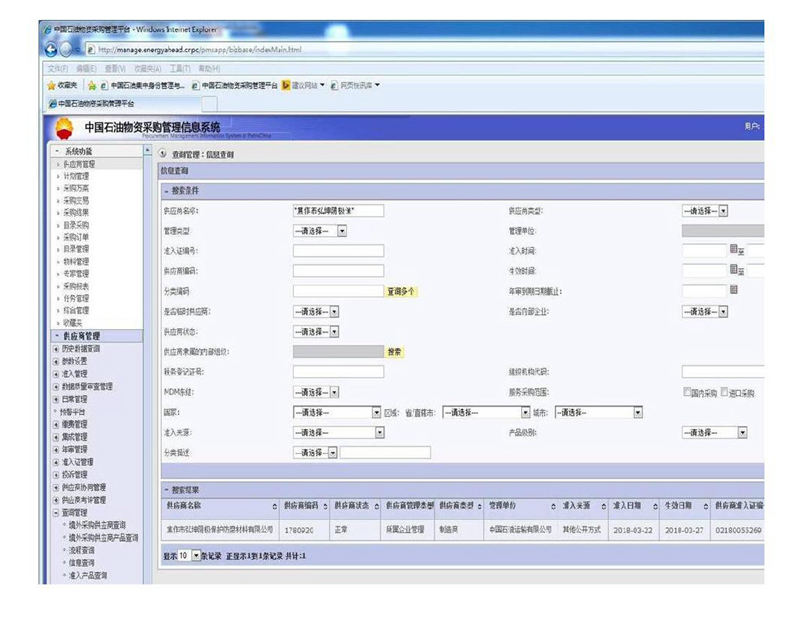Expand the 准入管理 tree node
Viewport: 800px width, 617px height.
coord(56,374)
